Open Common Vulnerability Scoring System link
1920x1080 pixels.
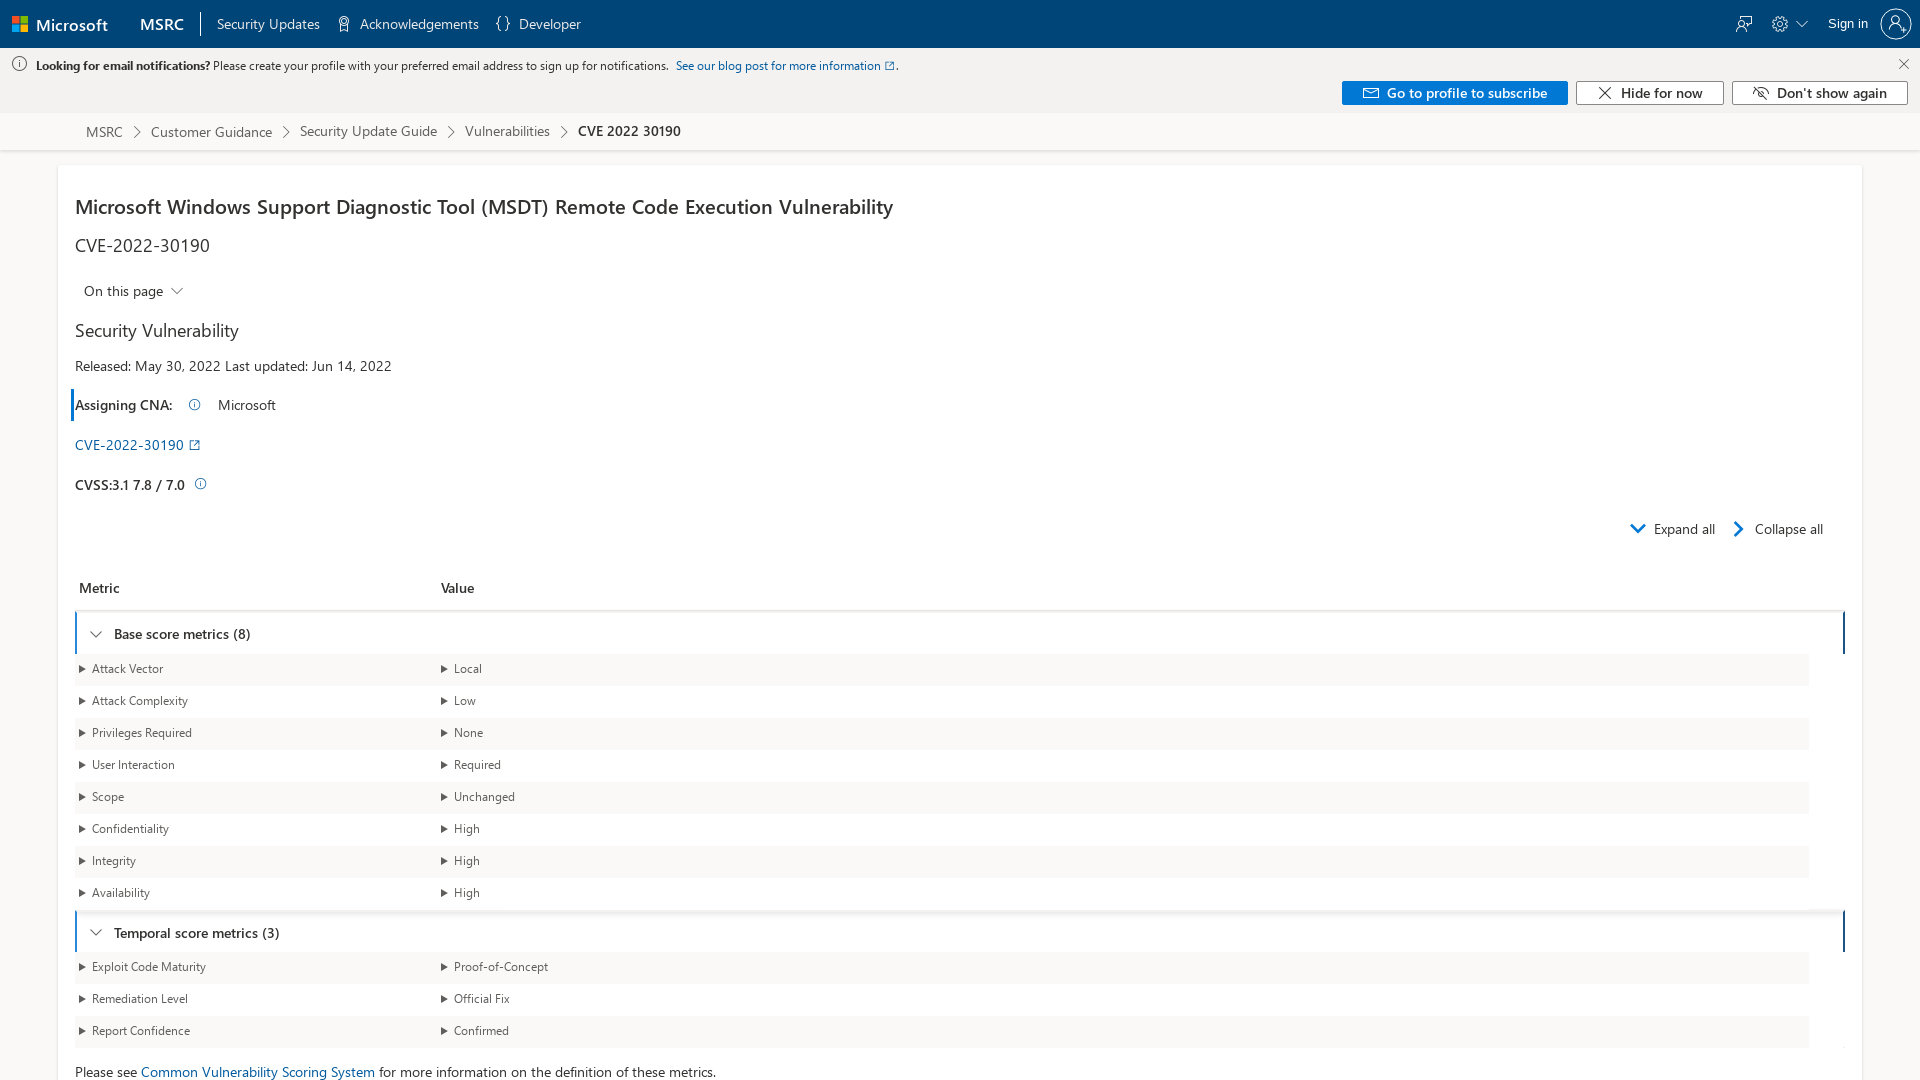[x=258, y=1071]
